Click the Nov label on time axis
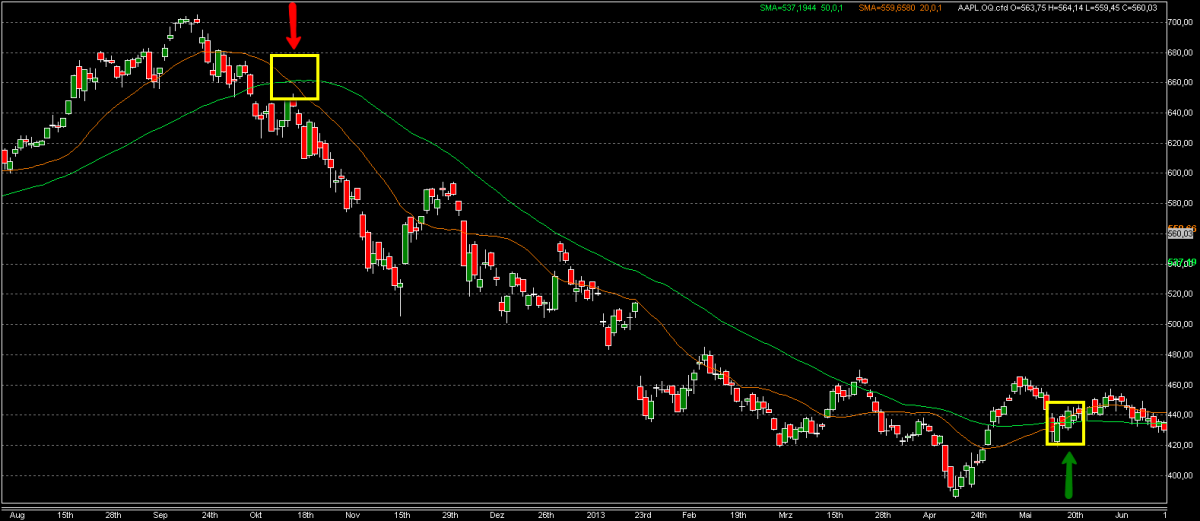1200x521 pixels. [x=351, y=515]
